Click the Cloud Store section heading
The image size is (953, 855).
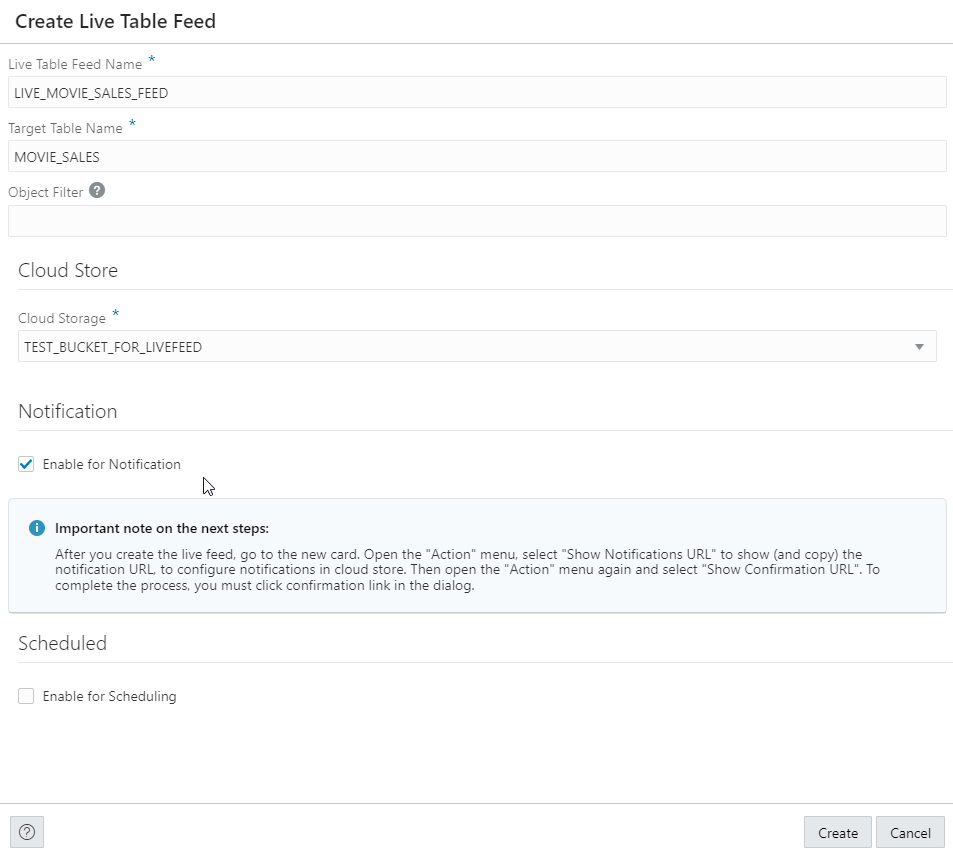point(68,270)
